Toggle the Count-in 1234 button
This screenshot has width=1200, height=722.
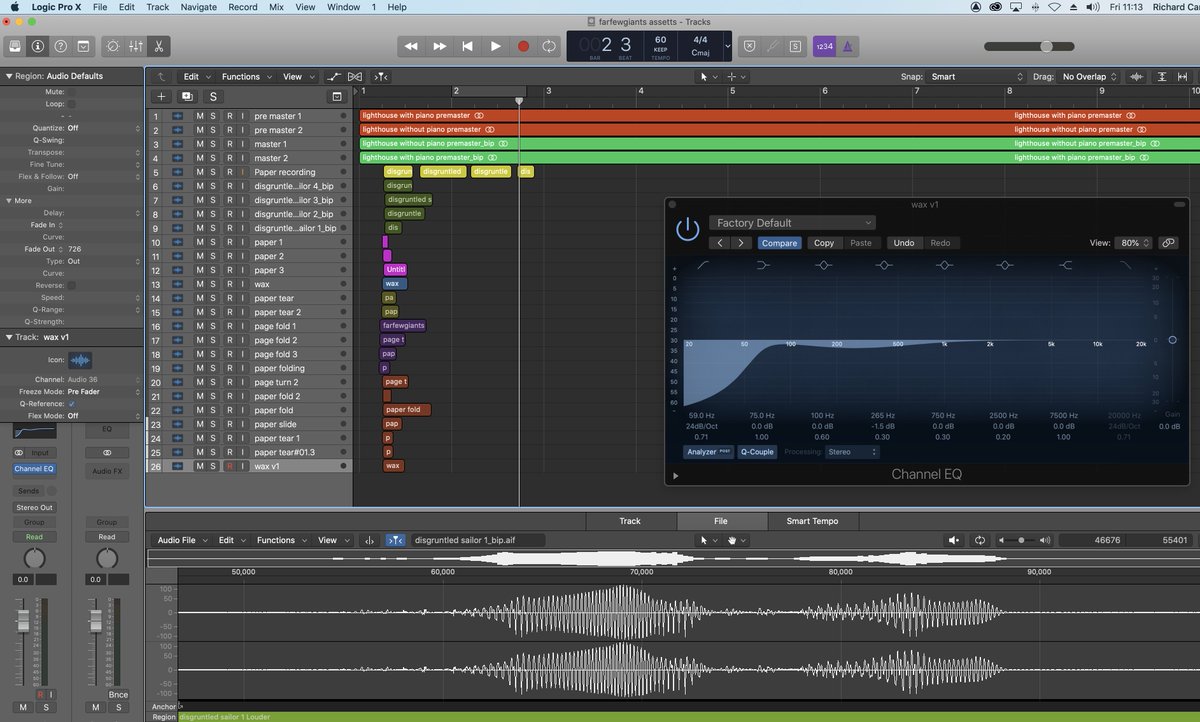(x=824, y=46)
